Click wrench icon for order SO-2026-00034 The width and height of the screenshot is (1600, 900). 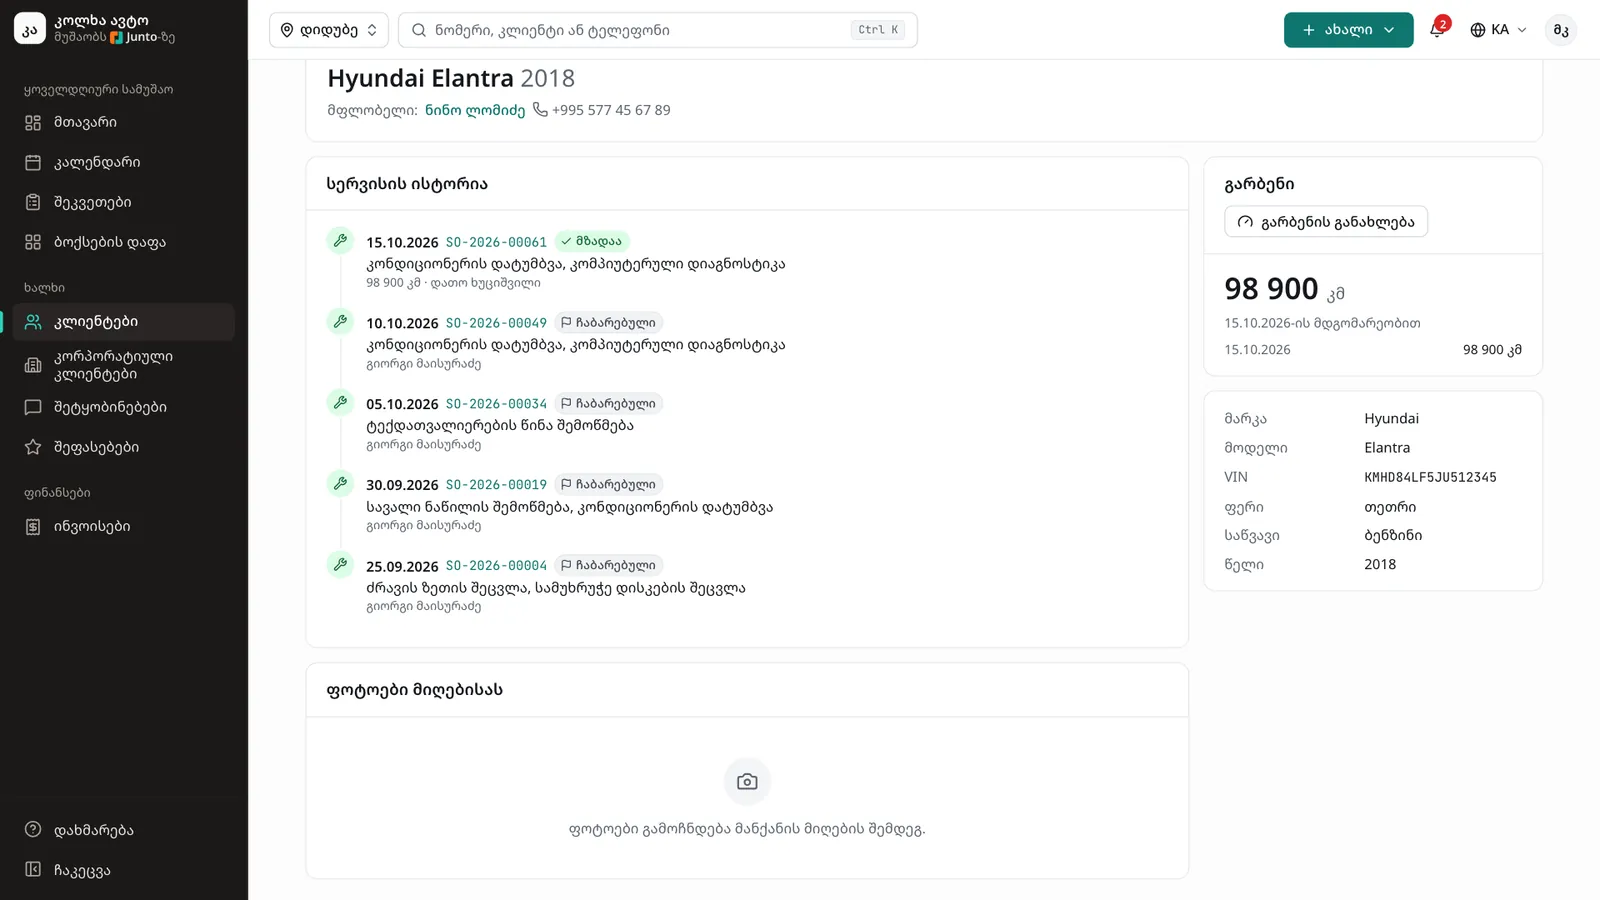[x=340, y=403]
